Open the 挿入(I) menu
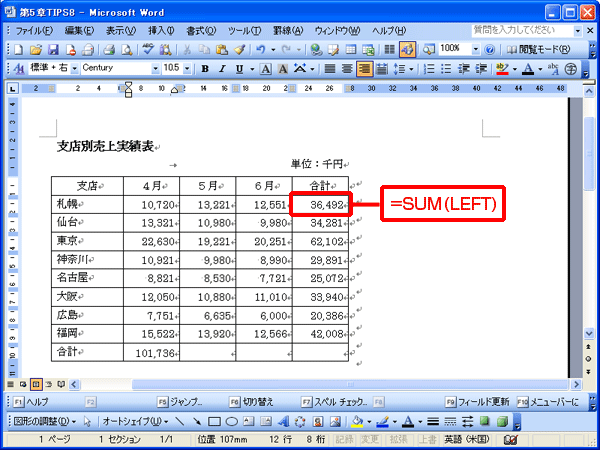Viewport: 600px width, 450px height. (x=161, y=31)
